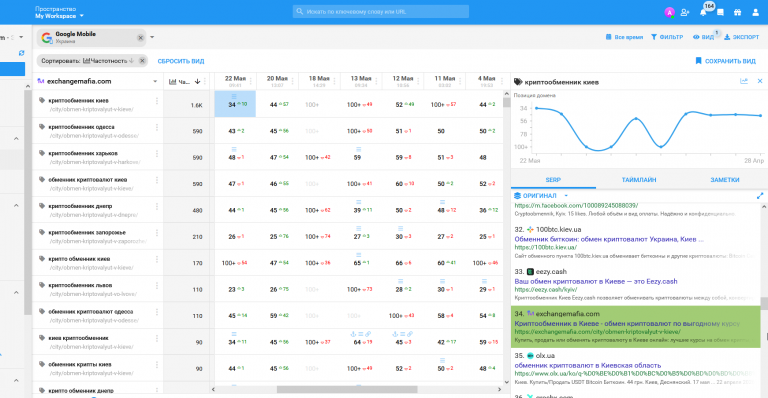Open highlighted exchangemafia.com SERP result
Viewport: 768px width, 398px height.
point(635,327)
